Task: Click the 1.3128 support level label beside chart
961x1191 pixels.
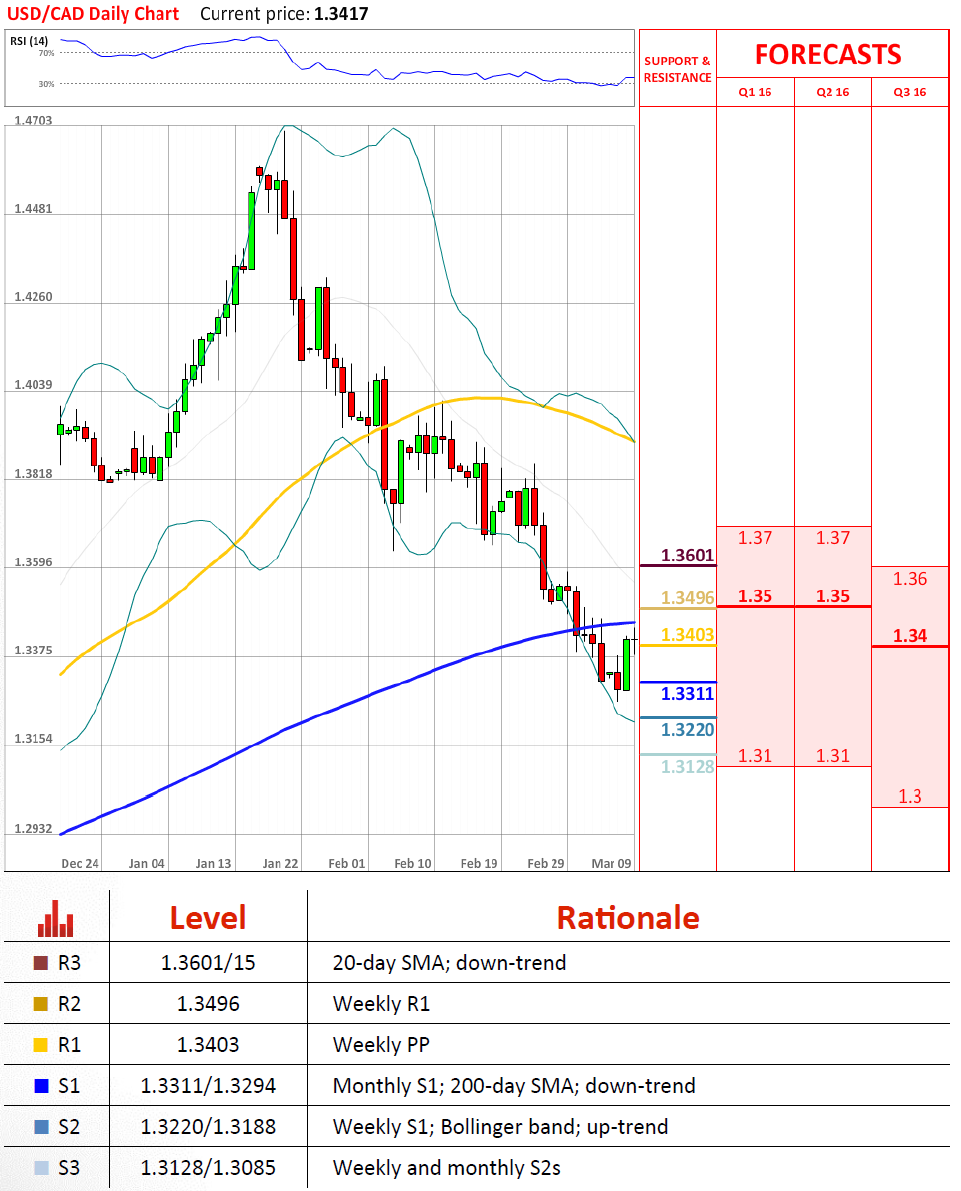Action: click(x=687, y=766)
